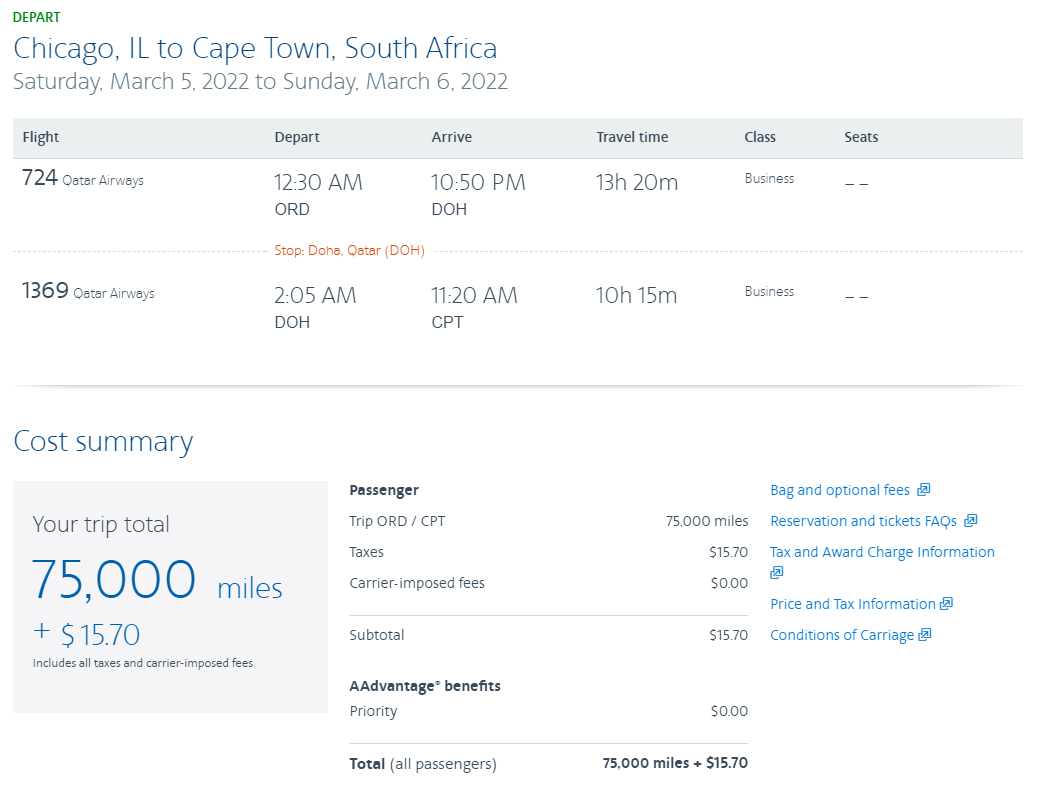1043x808 pixels.
Task: View Tax and Award Charge Information
Action: tap(881, 551)
